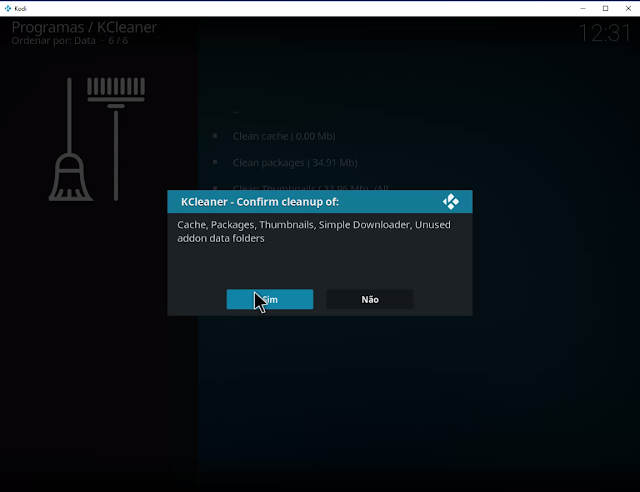The image size is (640, 492).
Task: Click the Kodi icon in title bar
Action: coord(8,8)
